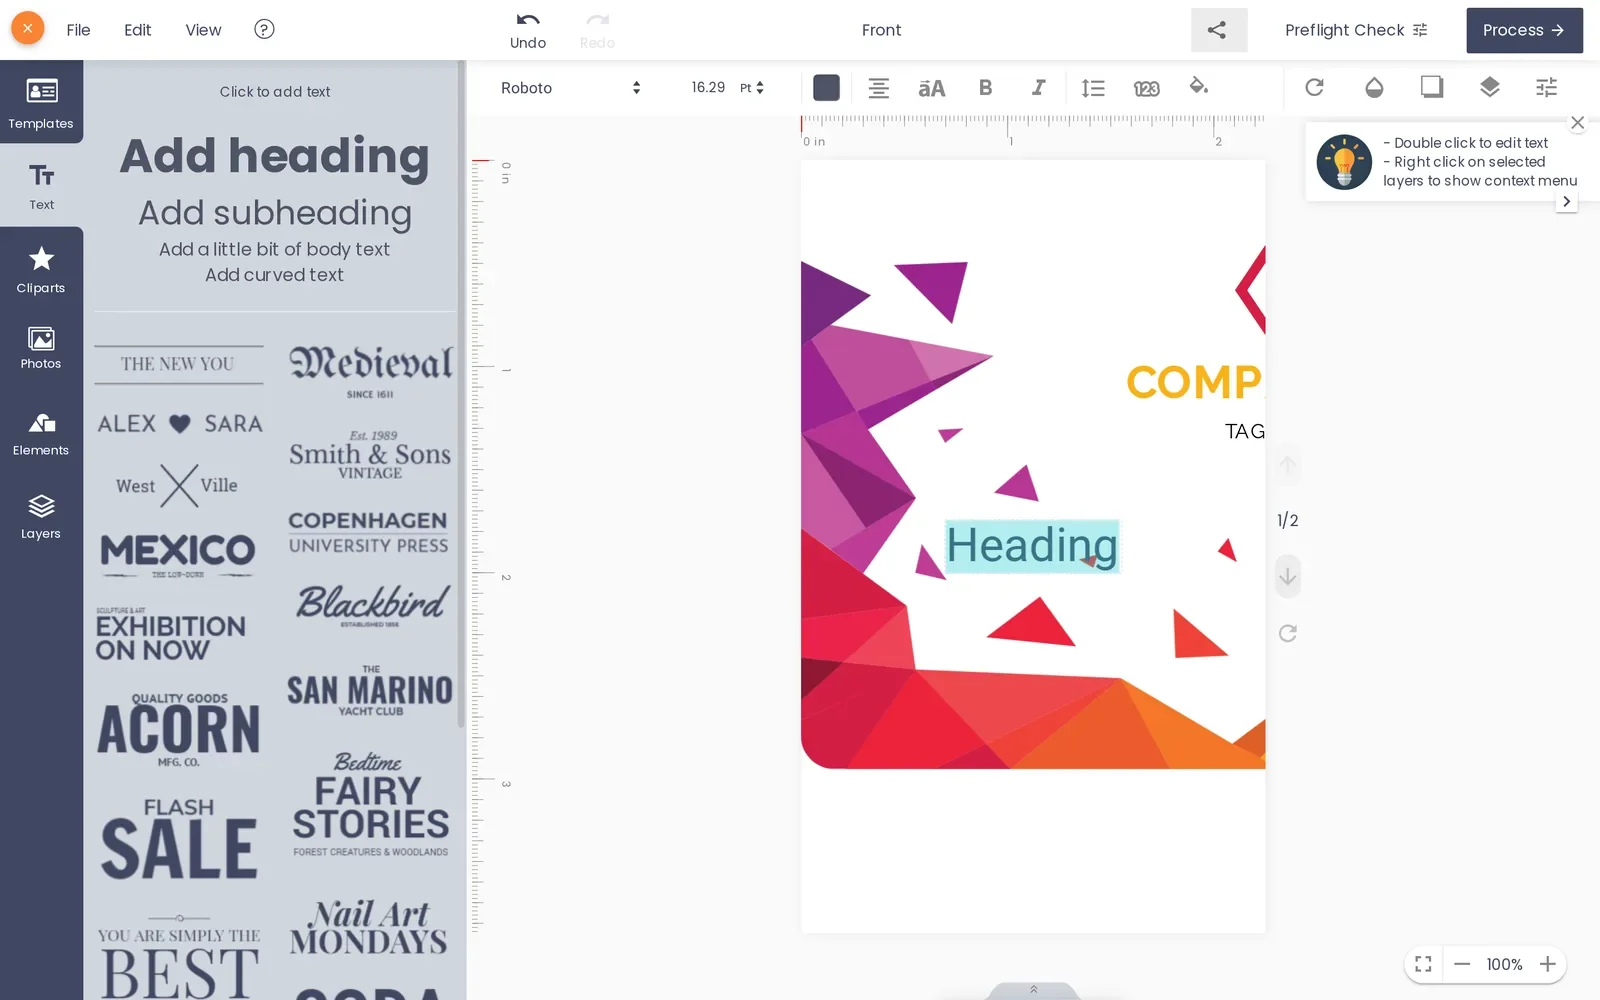Open the Edit menu
This screenshot has height=1000, width=1600.
(137, 30)
